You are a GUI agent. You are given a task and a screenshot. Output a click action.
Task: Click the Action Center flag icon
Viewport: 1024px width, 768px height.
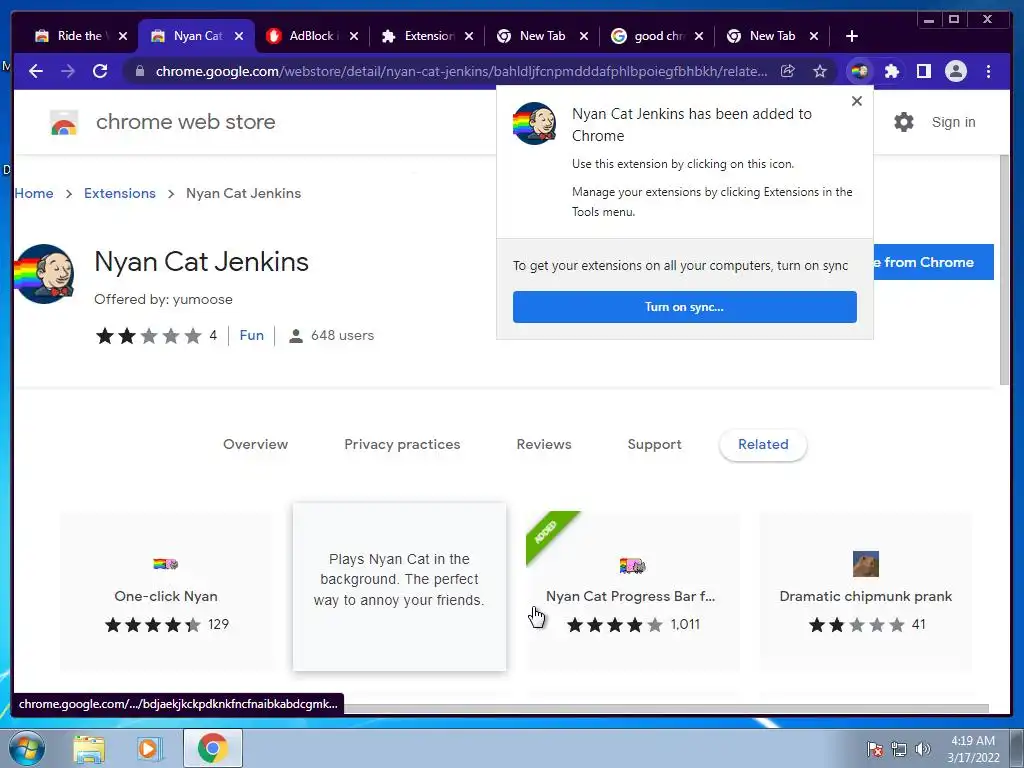[x=875, y=749]
